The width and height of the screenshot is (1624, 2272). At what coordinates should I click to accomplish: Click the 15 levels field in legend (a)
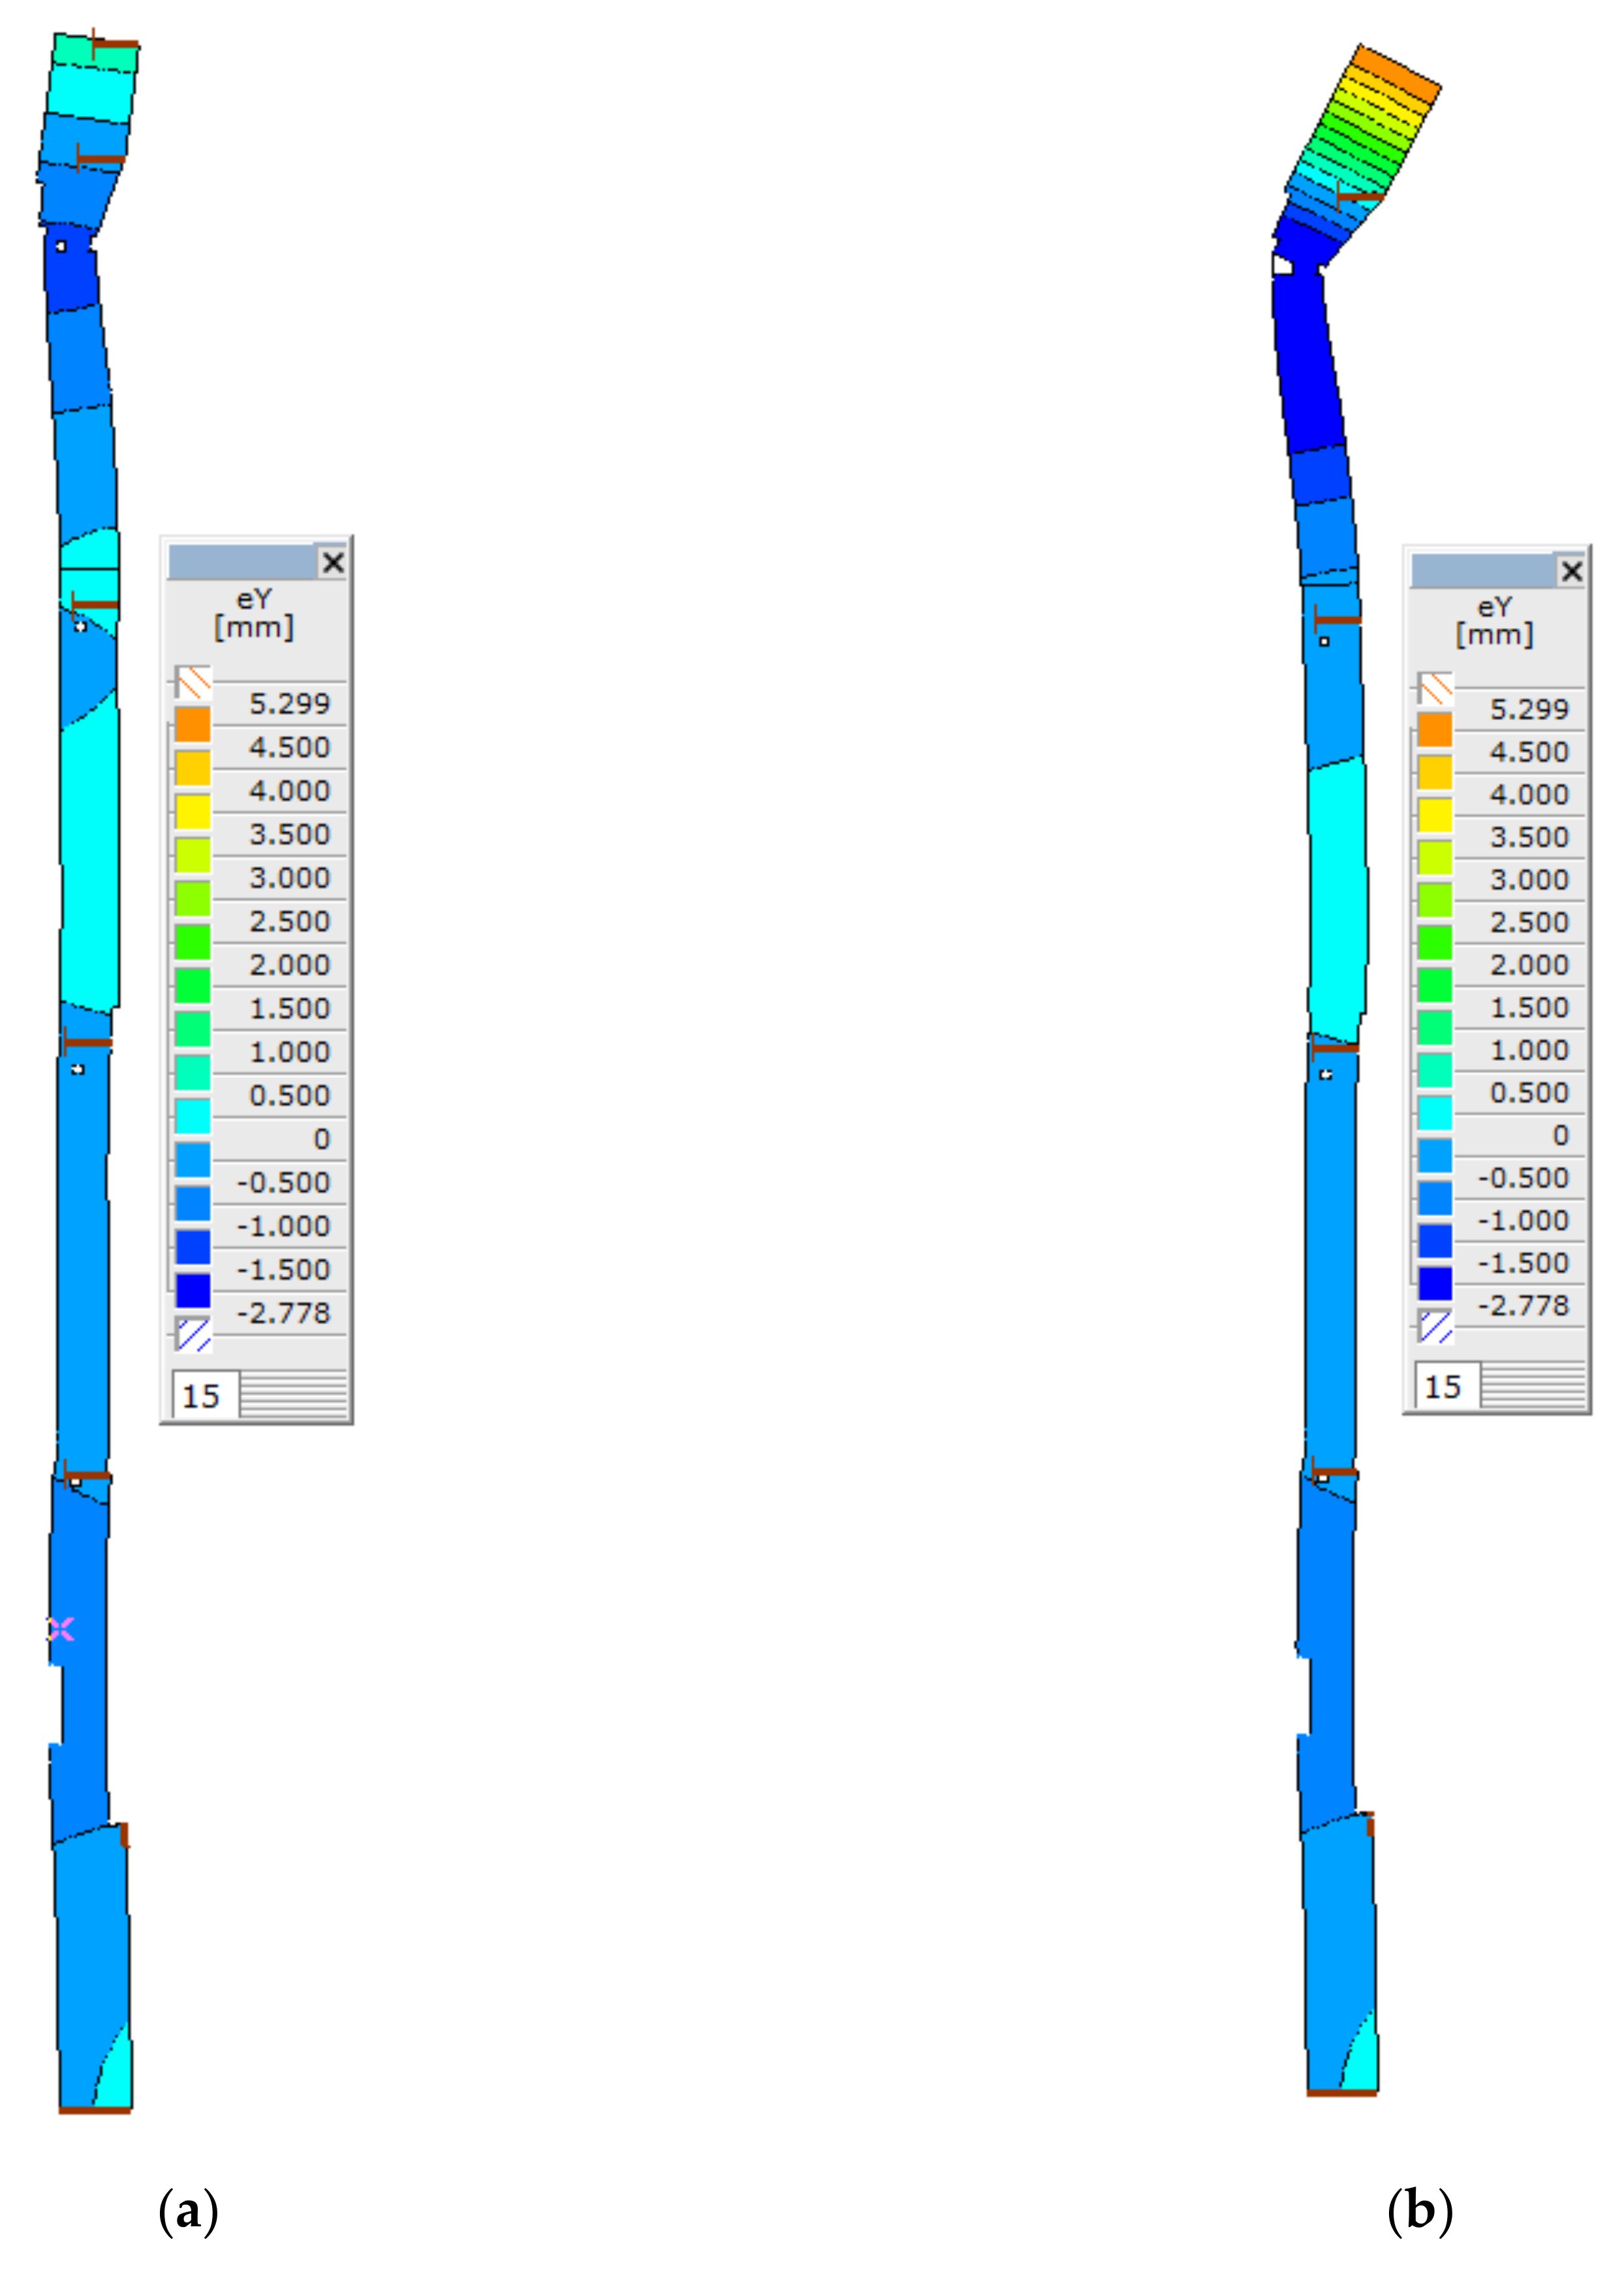point(205,1395)
